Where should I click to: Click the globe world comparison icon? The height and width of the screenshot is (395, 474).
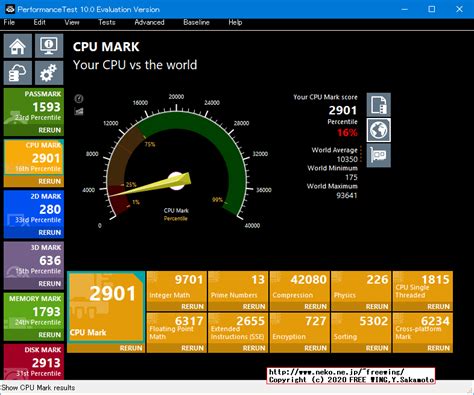click(379, 130)
